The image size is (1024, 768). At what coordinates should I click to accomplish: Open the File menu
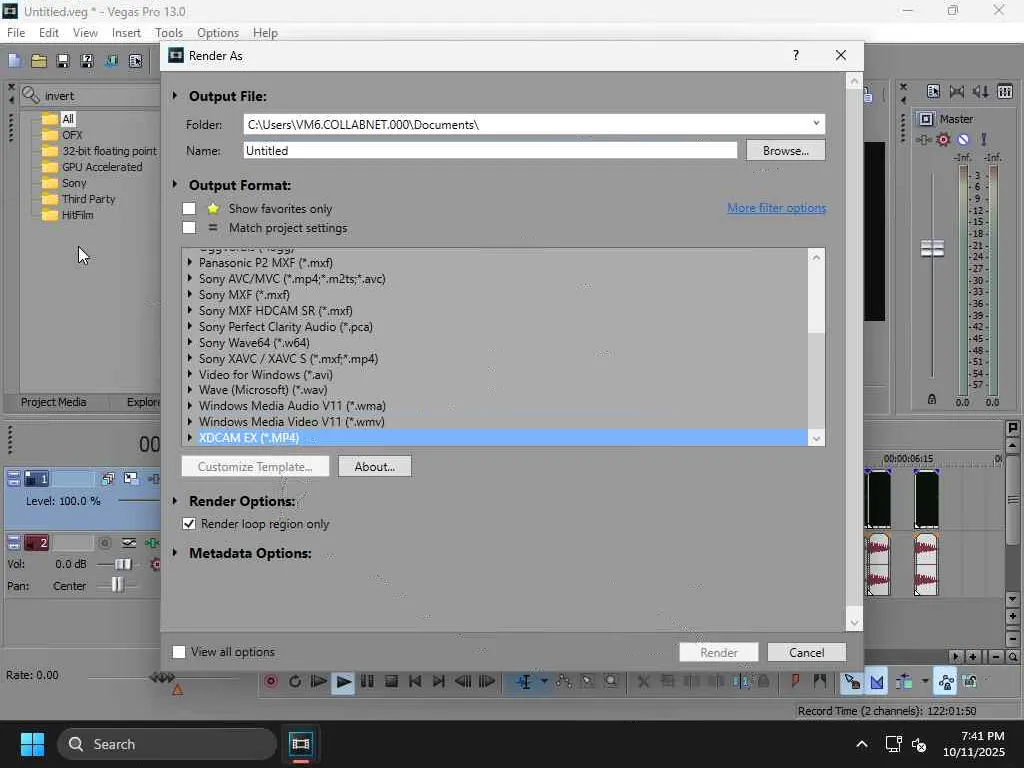tap(16, 33)
